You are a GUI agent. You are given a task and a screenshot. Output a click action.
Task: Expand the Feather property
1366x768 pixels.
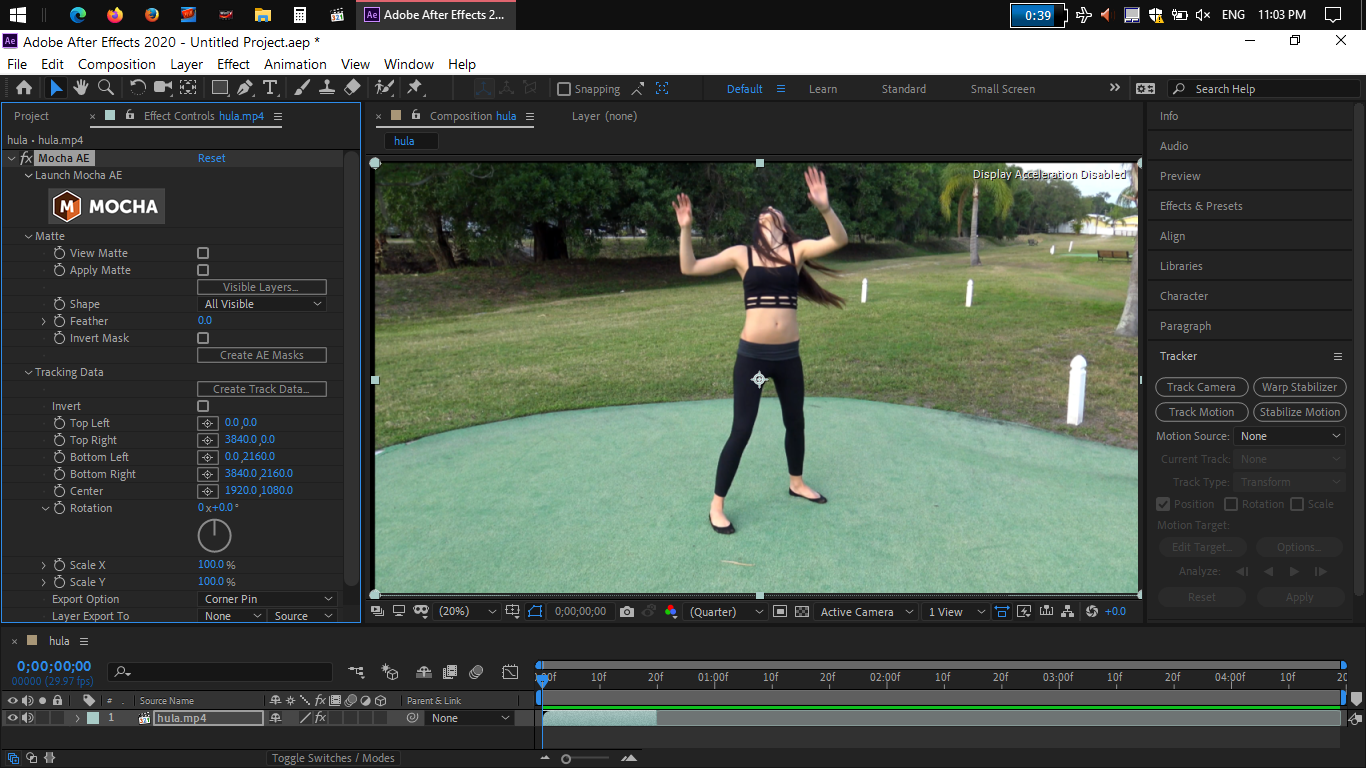click(x=44, y=321)
